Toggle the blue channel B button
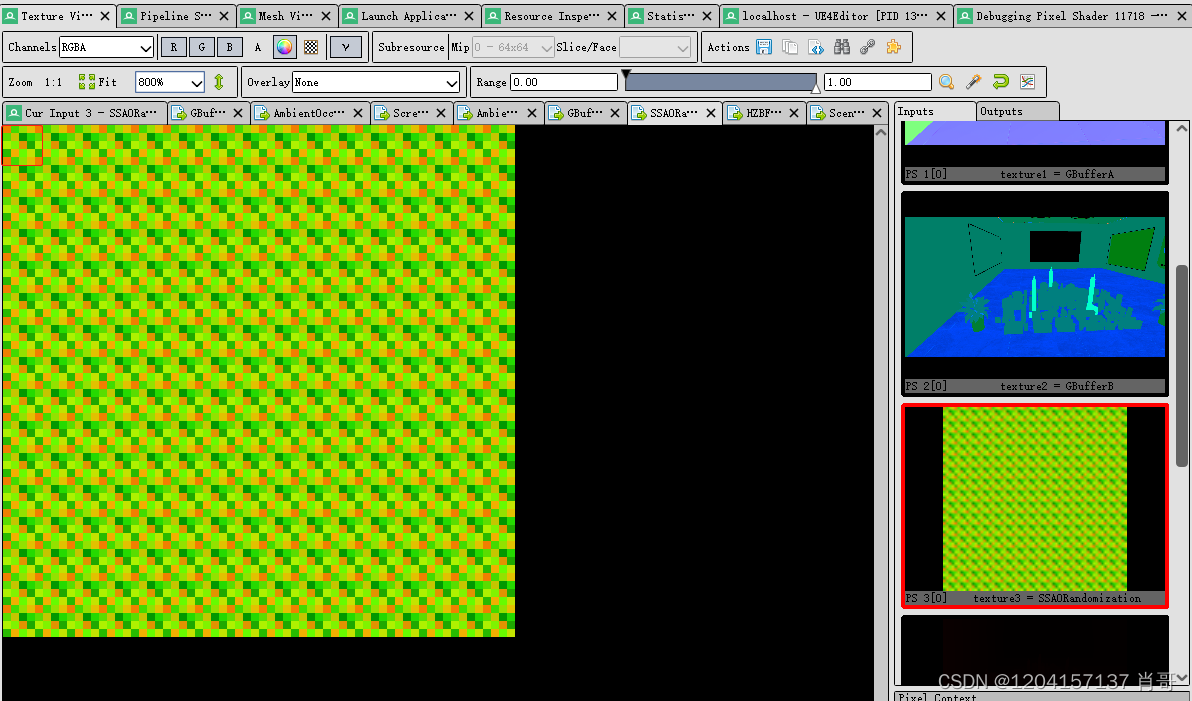This screenshot has height=701, width=1192. 230,47
